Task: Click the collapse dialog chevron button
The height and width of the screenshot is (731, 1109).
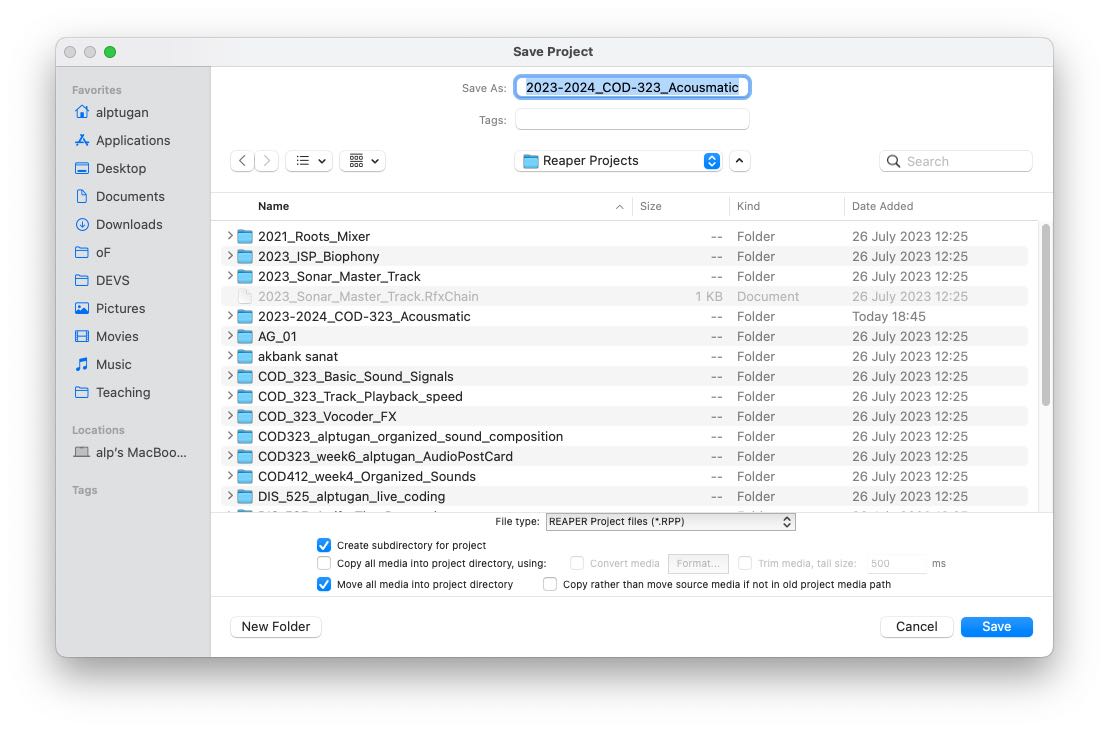Action: click(x=739, y=161)
